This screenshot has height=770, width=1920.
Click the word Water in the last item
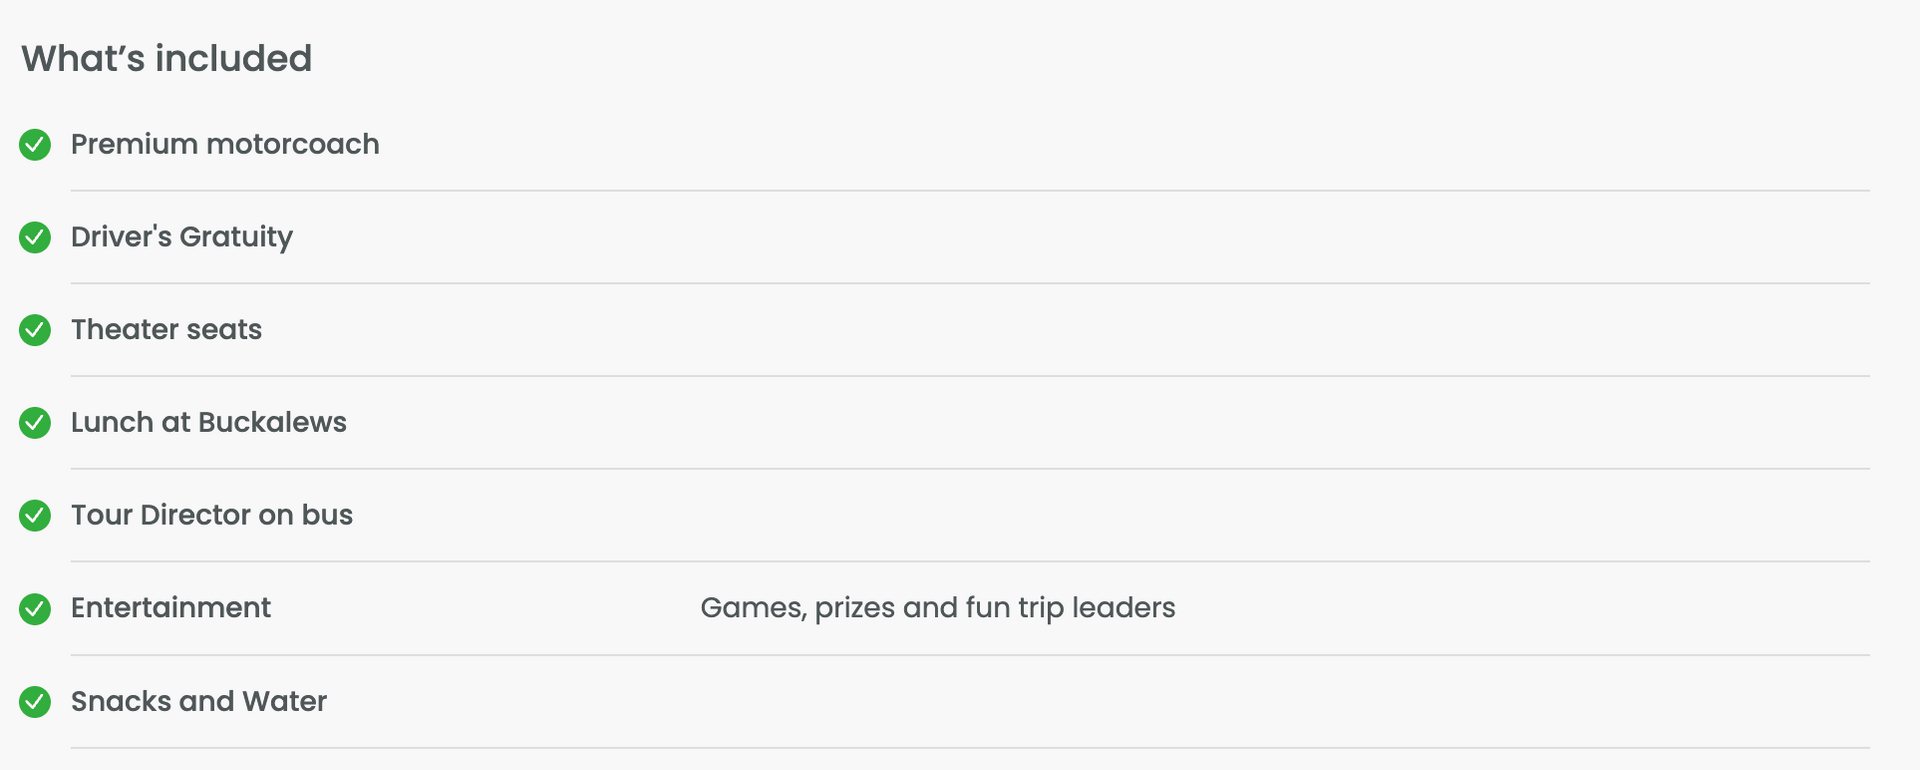click(284, 701)
